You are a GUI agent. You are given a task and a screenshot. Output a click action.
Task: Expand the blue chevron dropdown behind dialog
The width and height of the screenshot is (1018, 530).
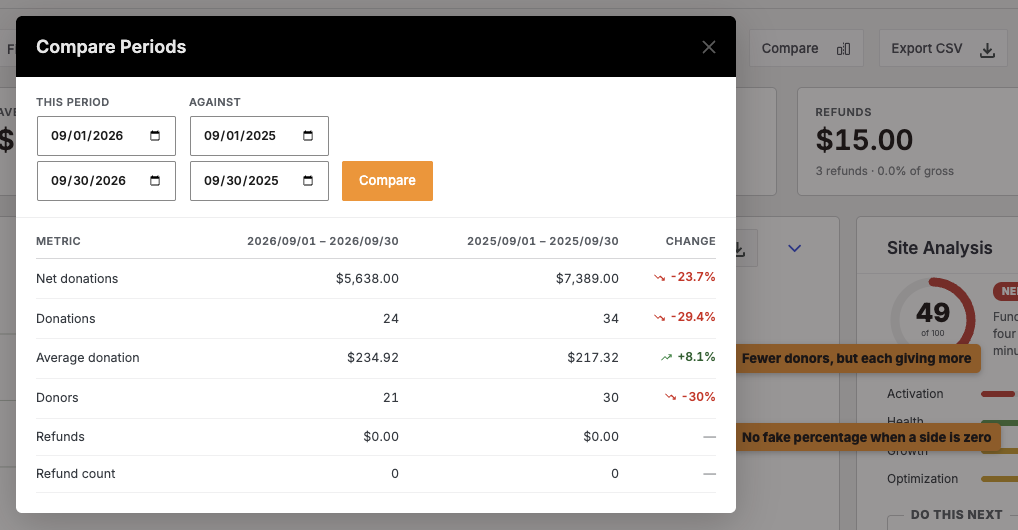794,247
